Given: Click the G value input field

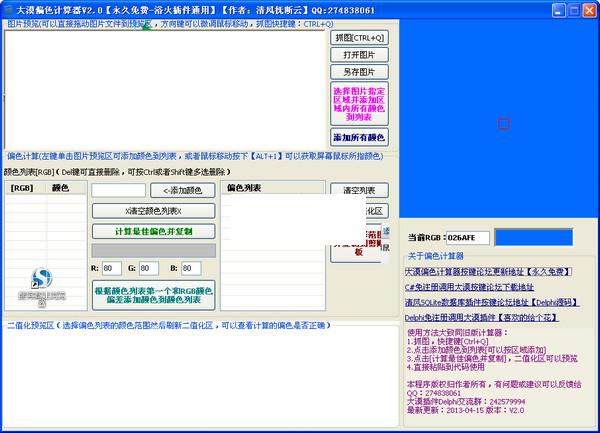Looking at the screenshot, I should [149, 268].
